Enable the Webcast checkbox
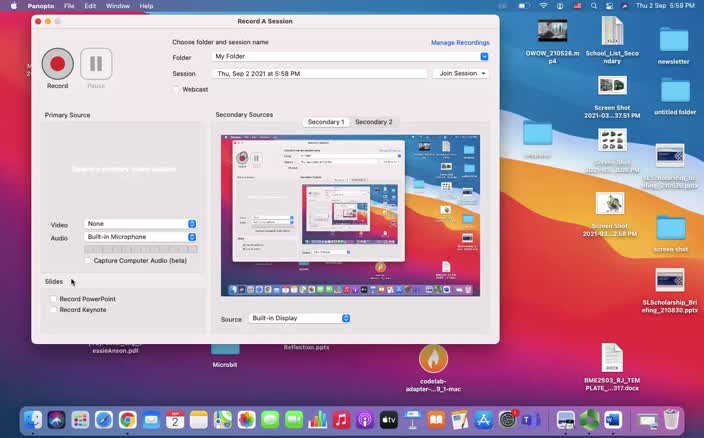 (x=177, y=89)
